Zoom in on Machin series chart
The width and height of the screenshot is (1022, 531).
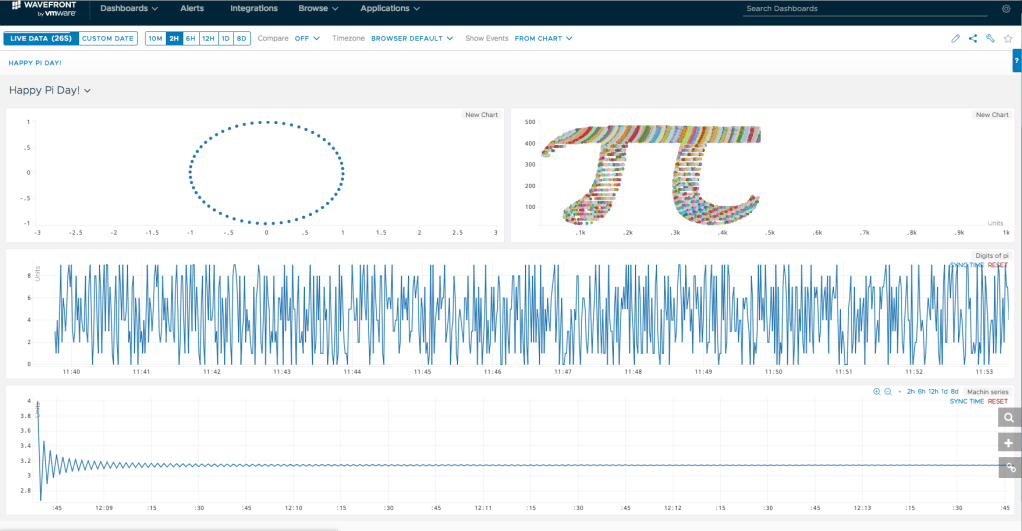pos(877,392)
